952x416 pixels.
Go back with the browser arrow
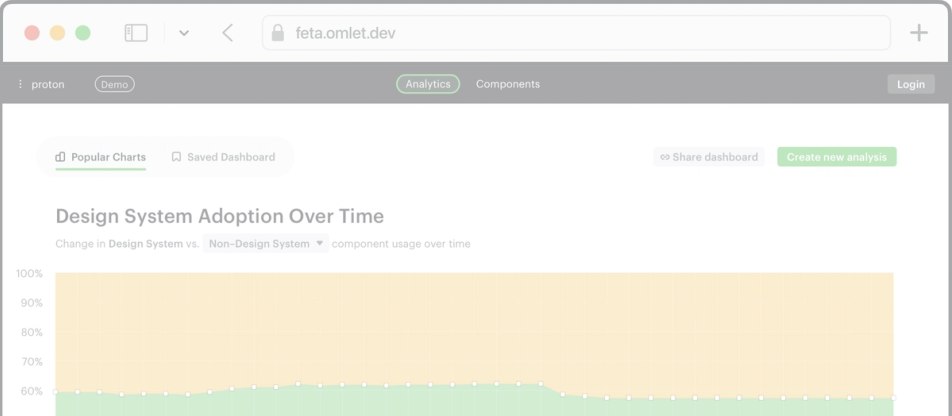[x=228, y=33]
